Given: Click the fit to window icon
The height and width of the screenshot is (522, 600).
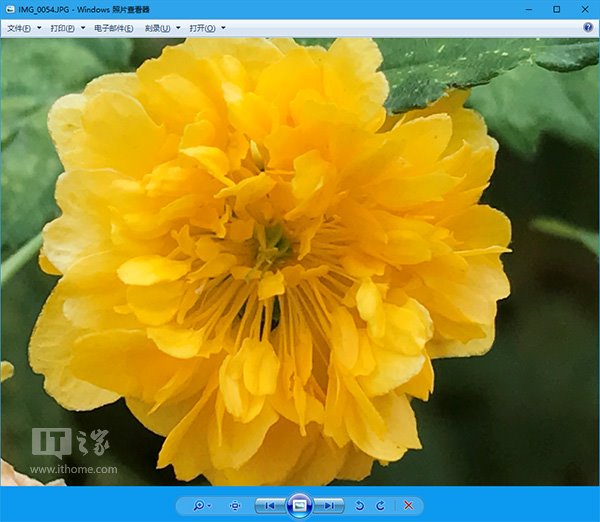Looking at the screenshot, I should pyautogui.click(x=235, y=506).
